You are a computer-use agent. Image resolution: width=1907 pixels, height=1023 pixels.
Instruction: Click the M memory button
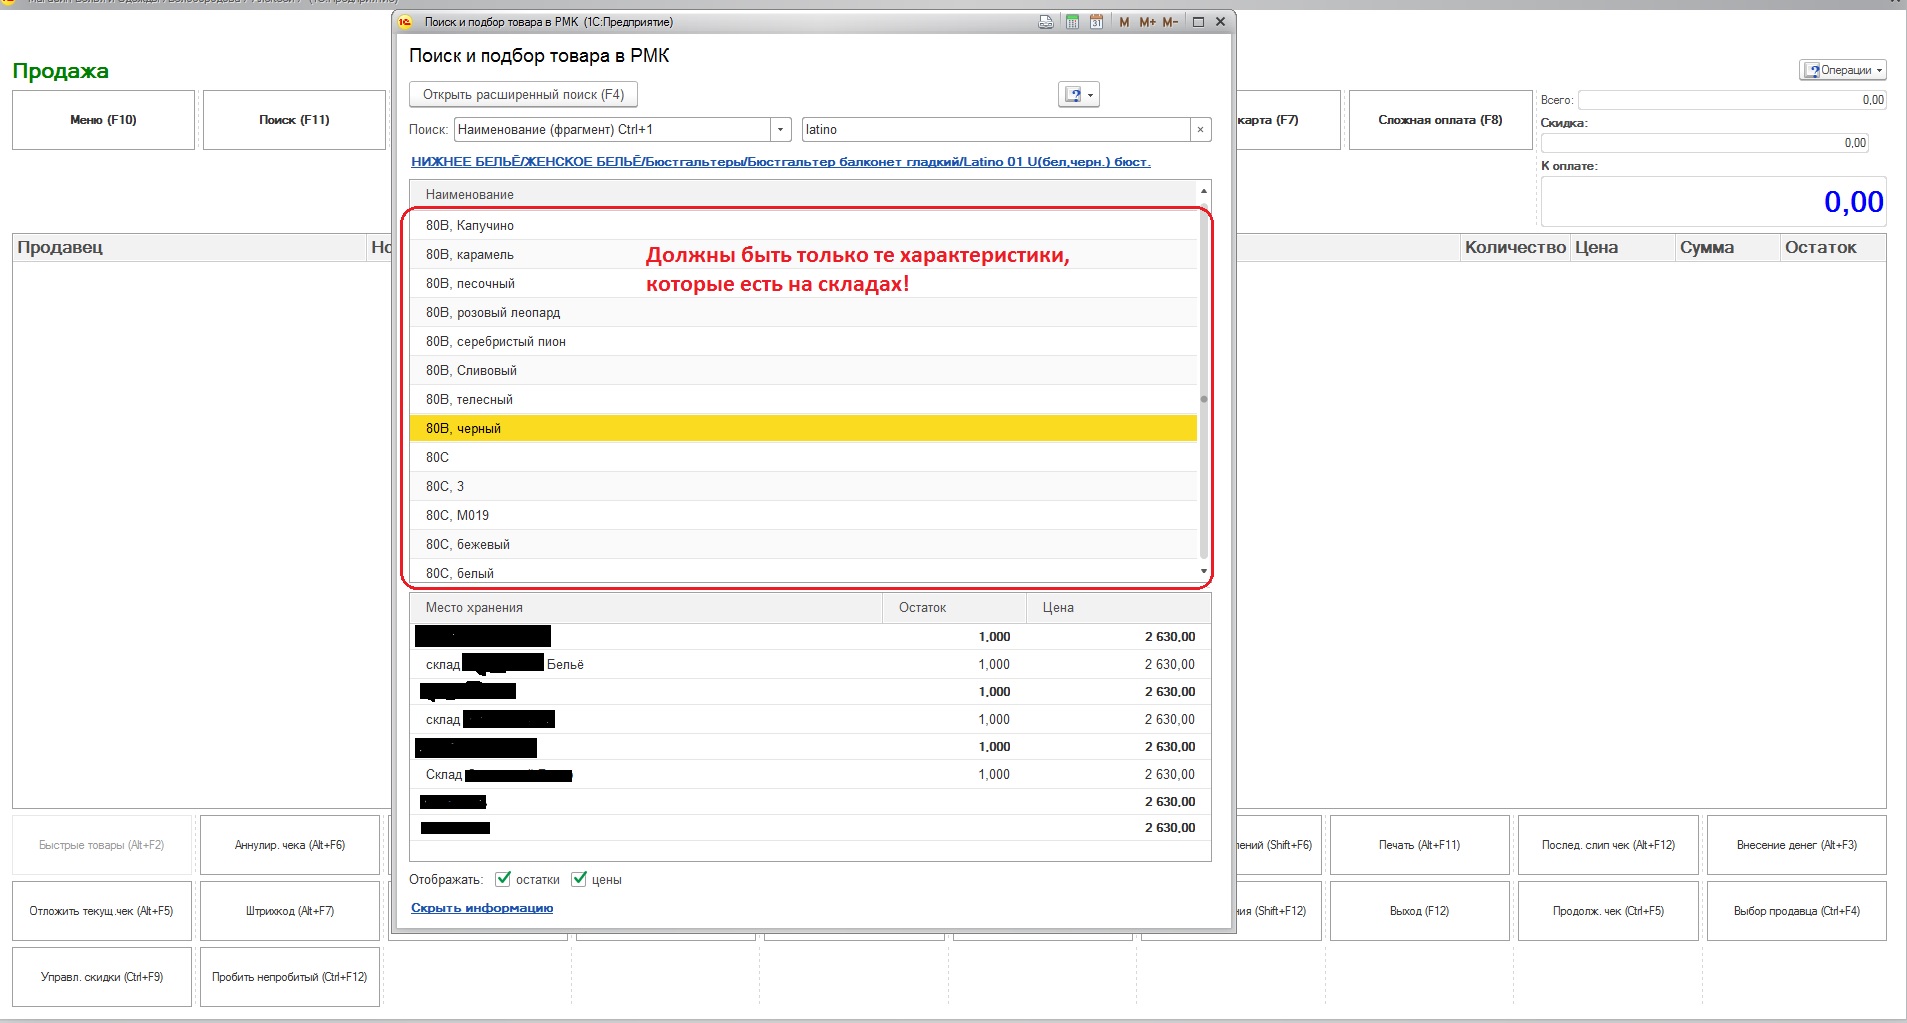1124,22
